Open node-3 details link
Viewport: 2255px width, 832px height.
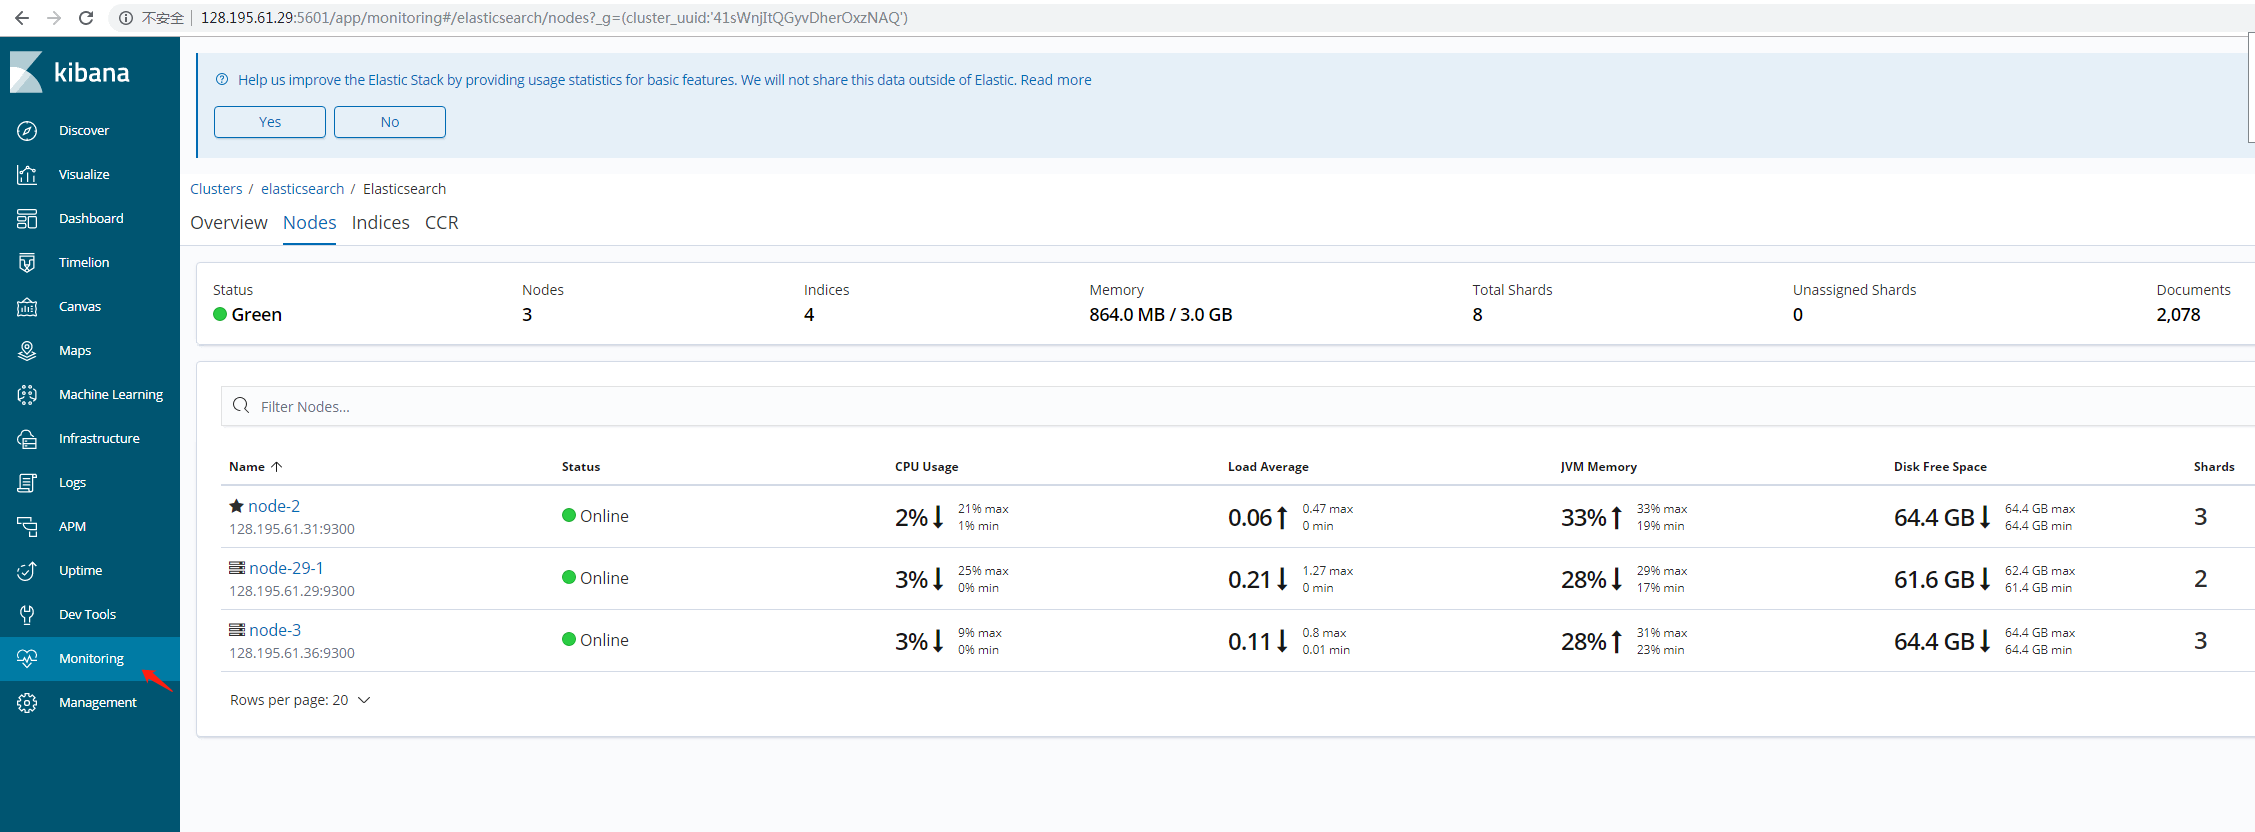275,630
